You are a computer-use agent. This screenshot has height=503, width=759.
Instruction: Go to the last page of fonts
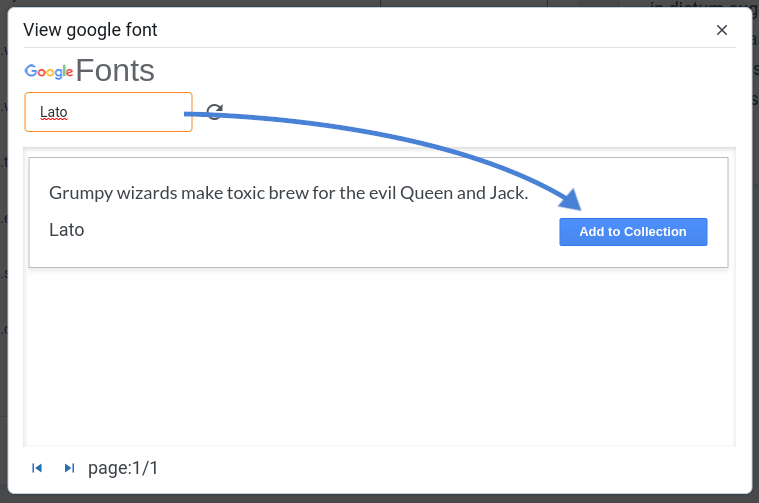[x=69, y=468]
